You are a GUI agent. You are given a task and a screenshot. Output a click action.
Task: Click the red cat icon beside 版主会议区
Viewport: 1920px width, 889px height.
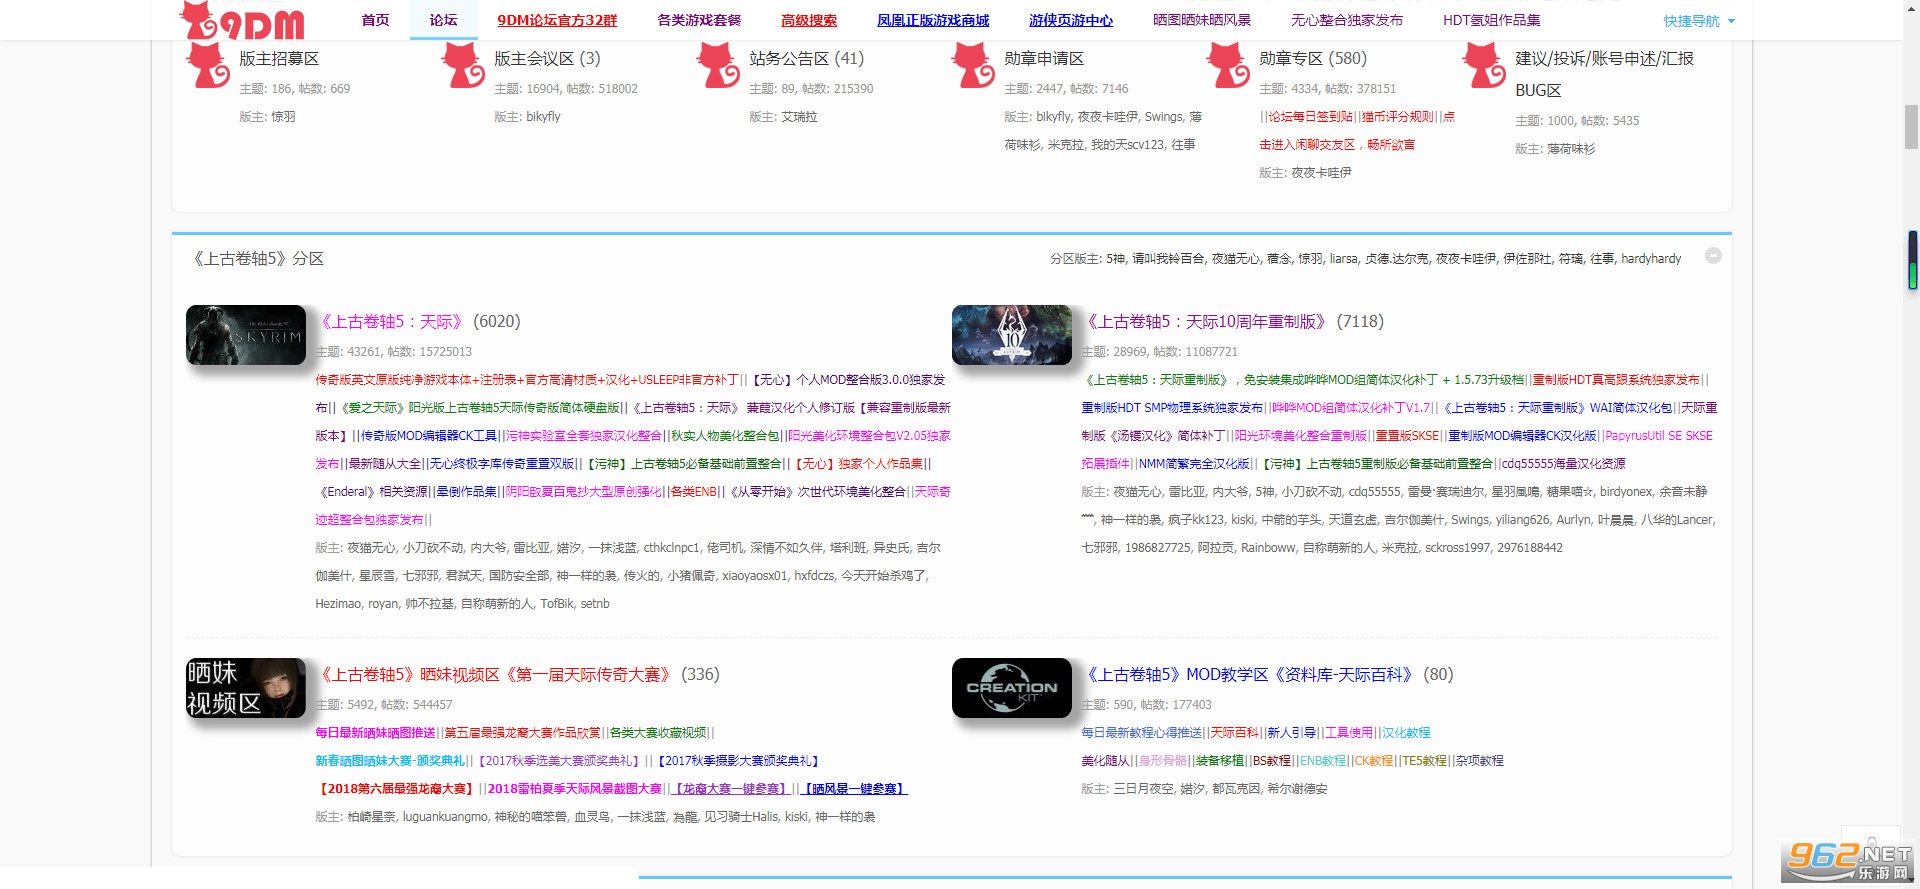click(463, 65)
